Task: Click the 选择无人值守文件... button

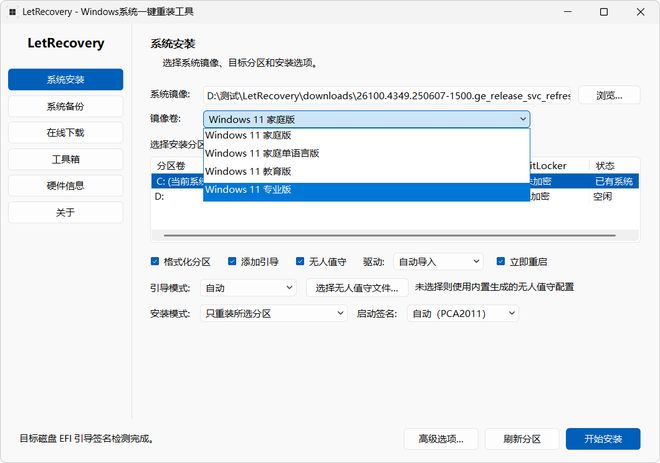Action: pos(357,288)
